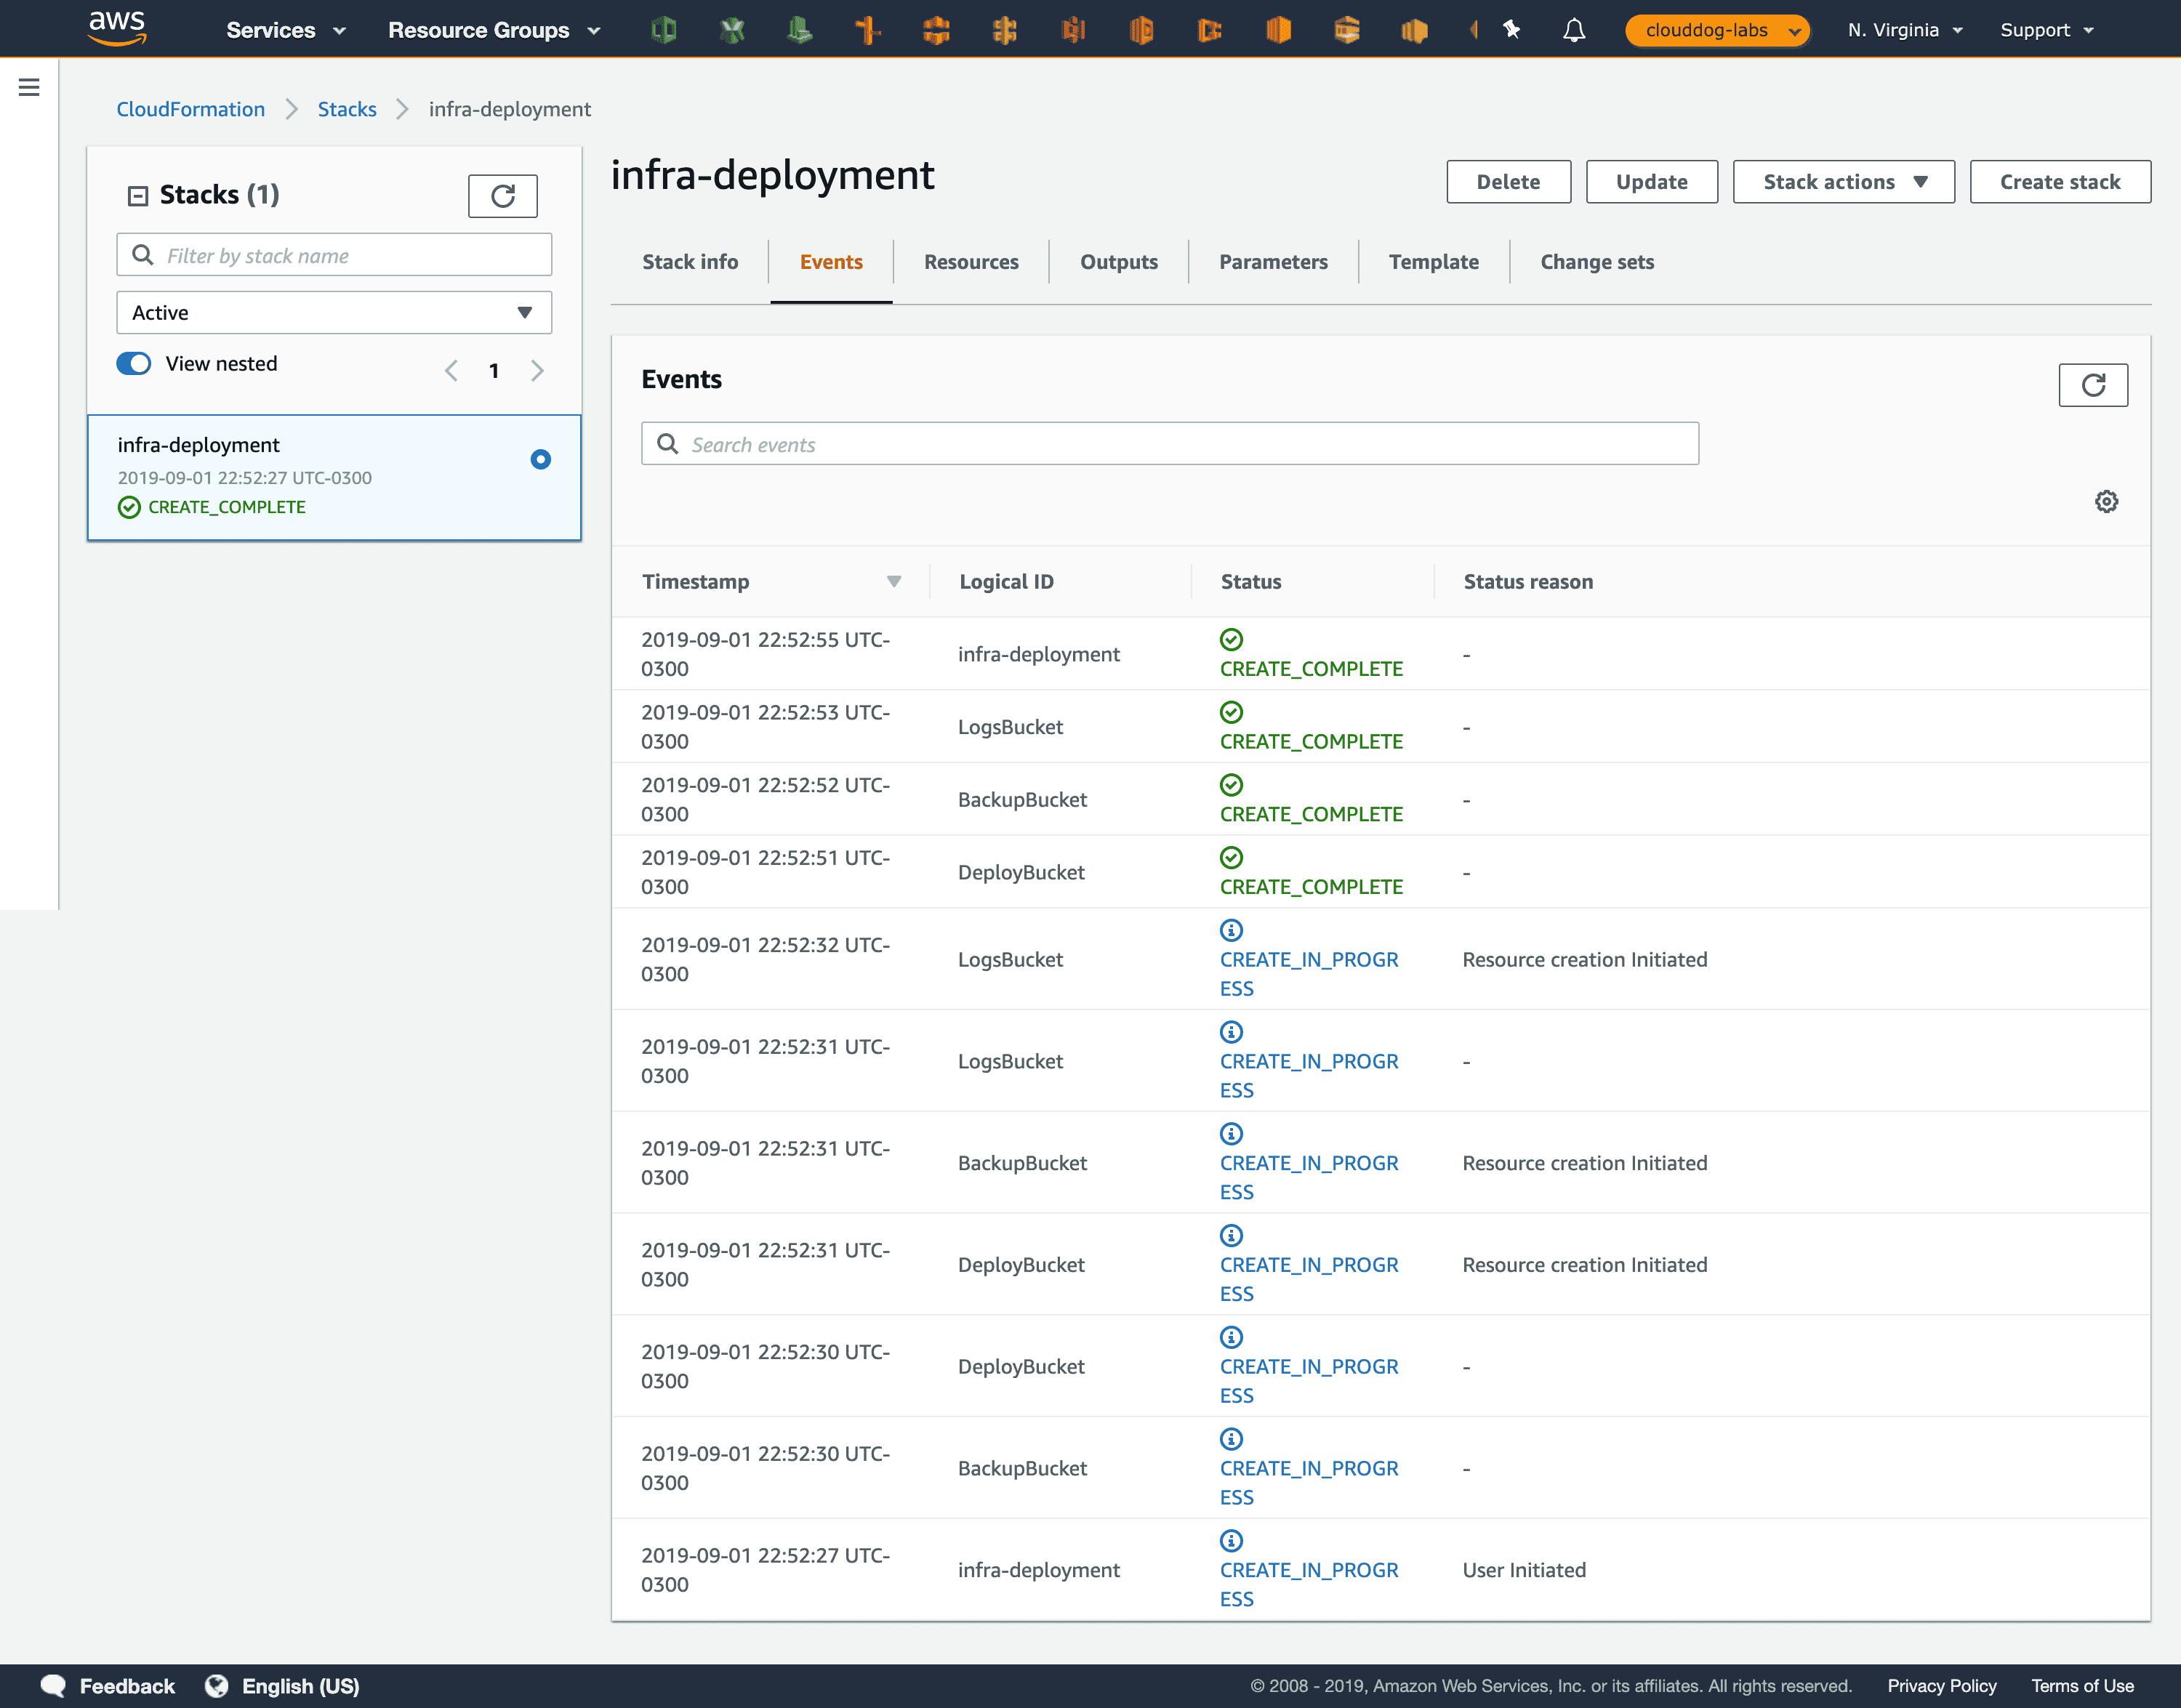This screenshot has height=1708, width=2181.
Task: Go to next stacks page arrow
Action: pyautogui.click(x=537, y=371)
